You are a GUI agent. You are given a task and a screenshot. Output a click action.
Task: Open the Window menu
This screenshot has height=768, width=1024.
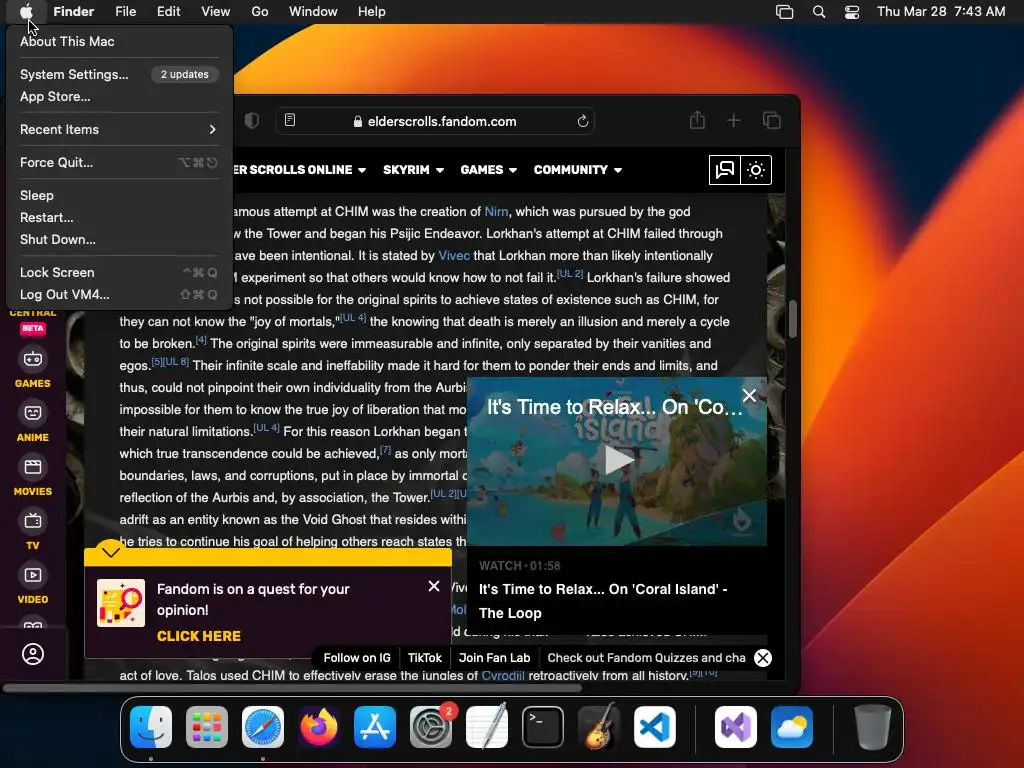click(313, 11)
